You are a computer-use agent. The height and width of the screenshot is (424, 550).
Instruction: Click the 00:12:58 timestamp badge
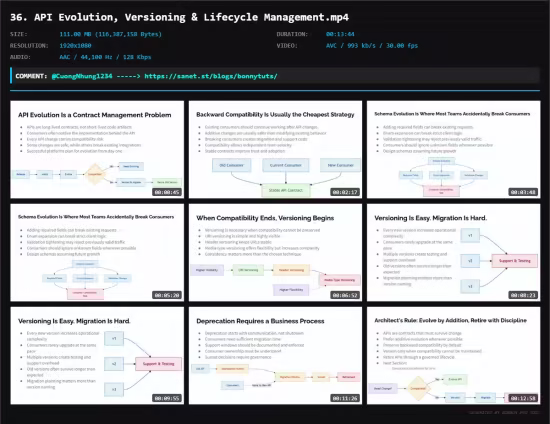click(523, 398)
